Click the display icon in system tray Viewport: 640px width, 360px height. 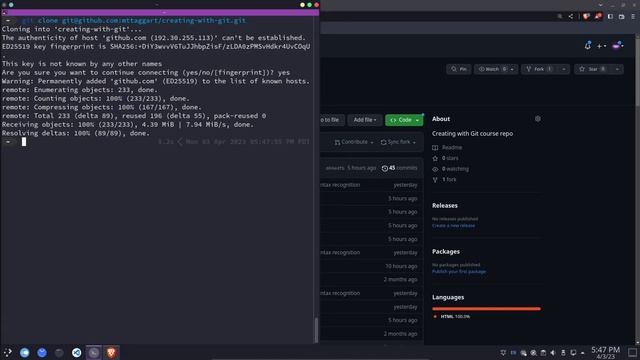tap(573, 353)
